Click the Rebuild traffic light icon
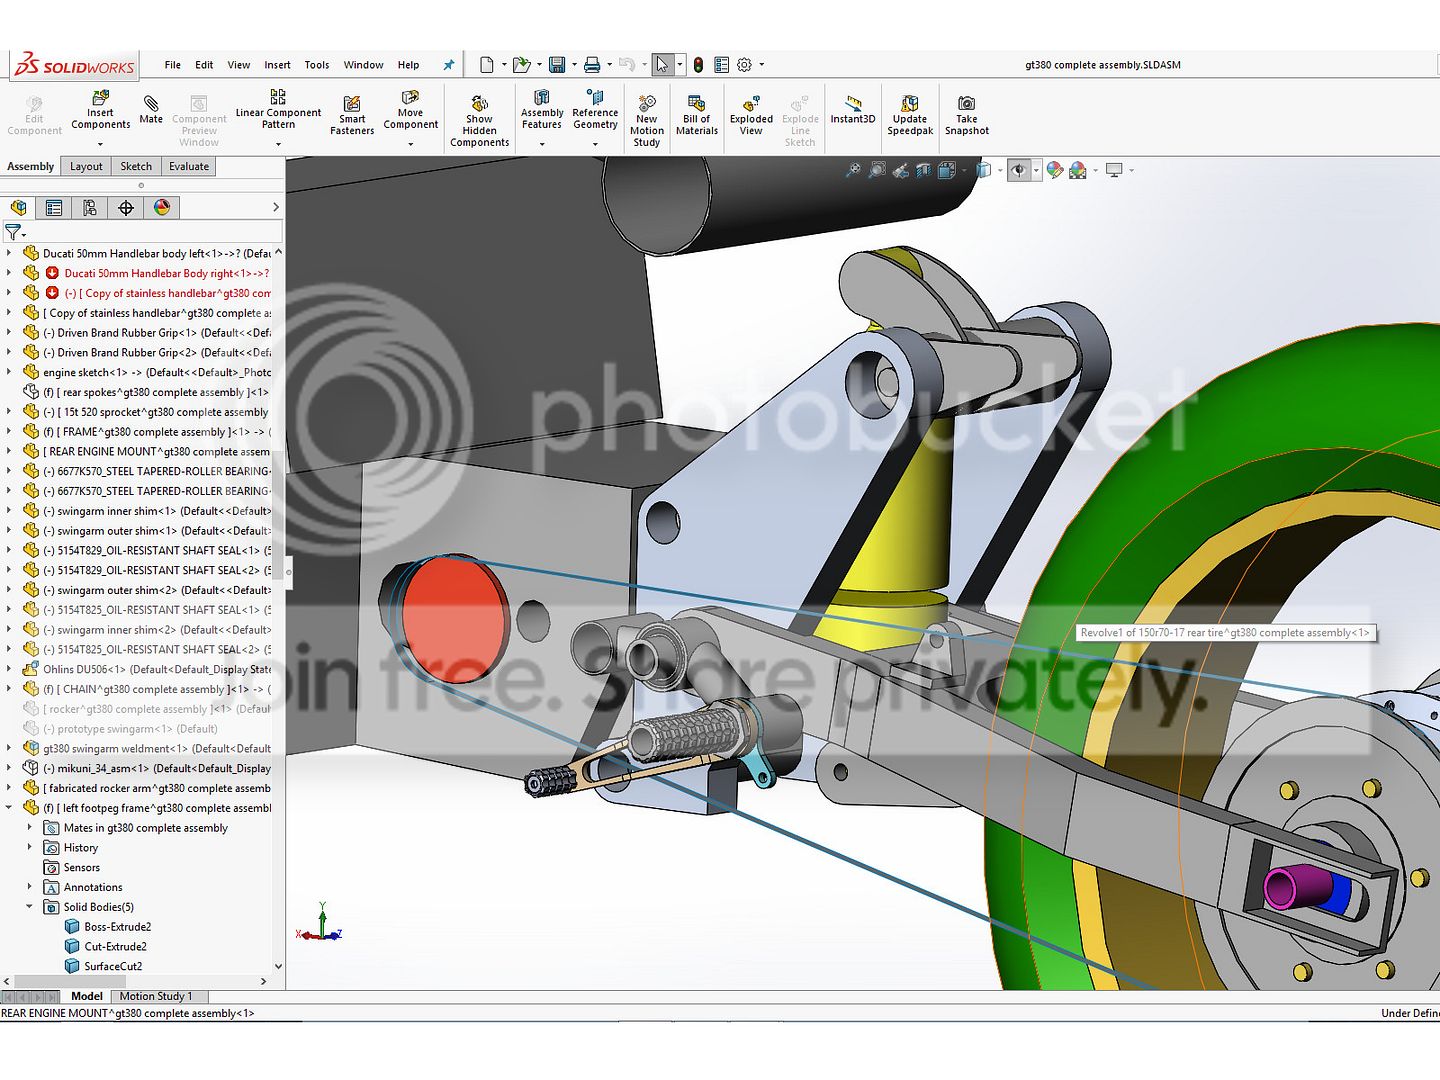Viewport: 1440px width, 1080px height. point(698,65)
